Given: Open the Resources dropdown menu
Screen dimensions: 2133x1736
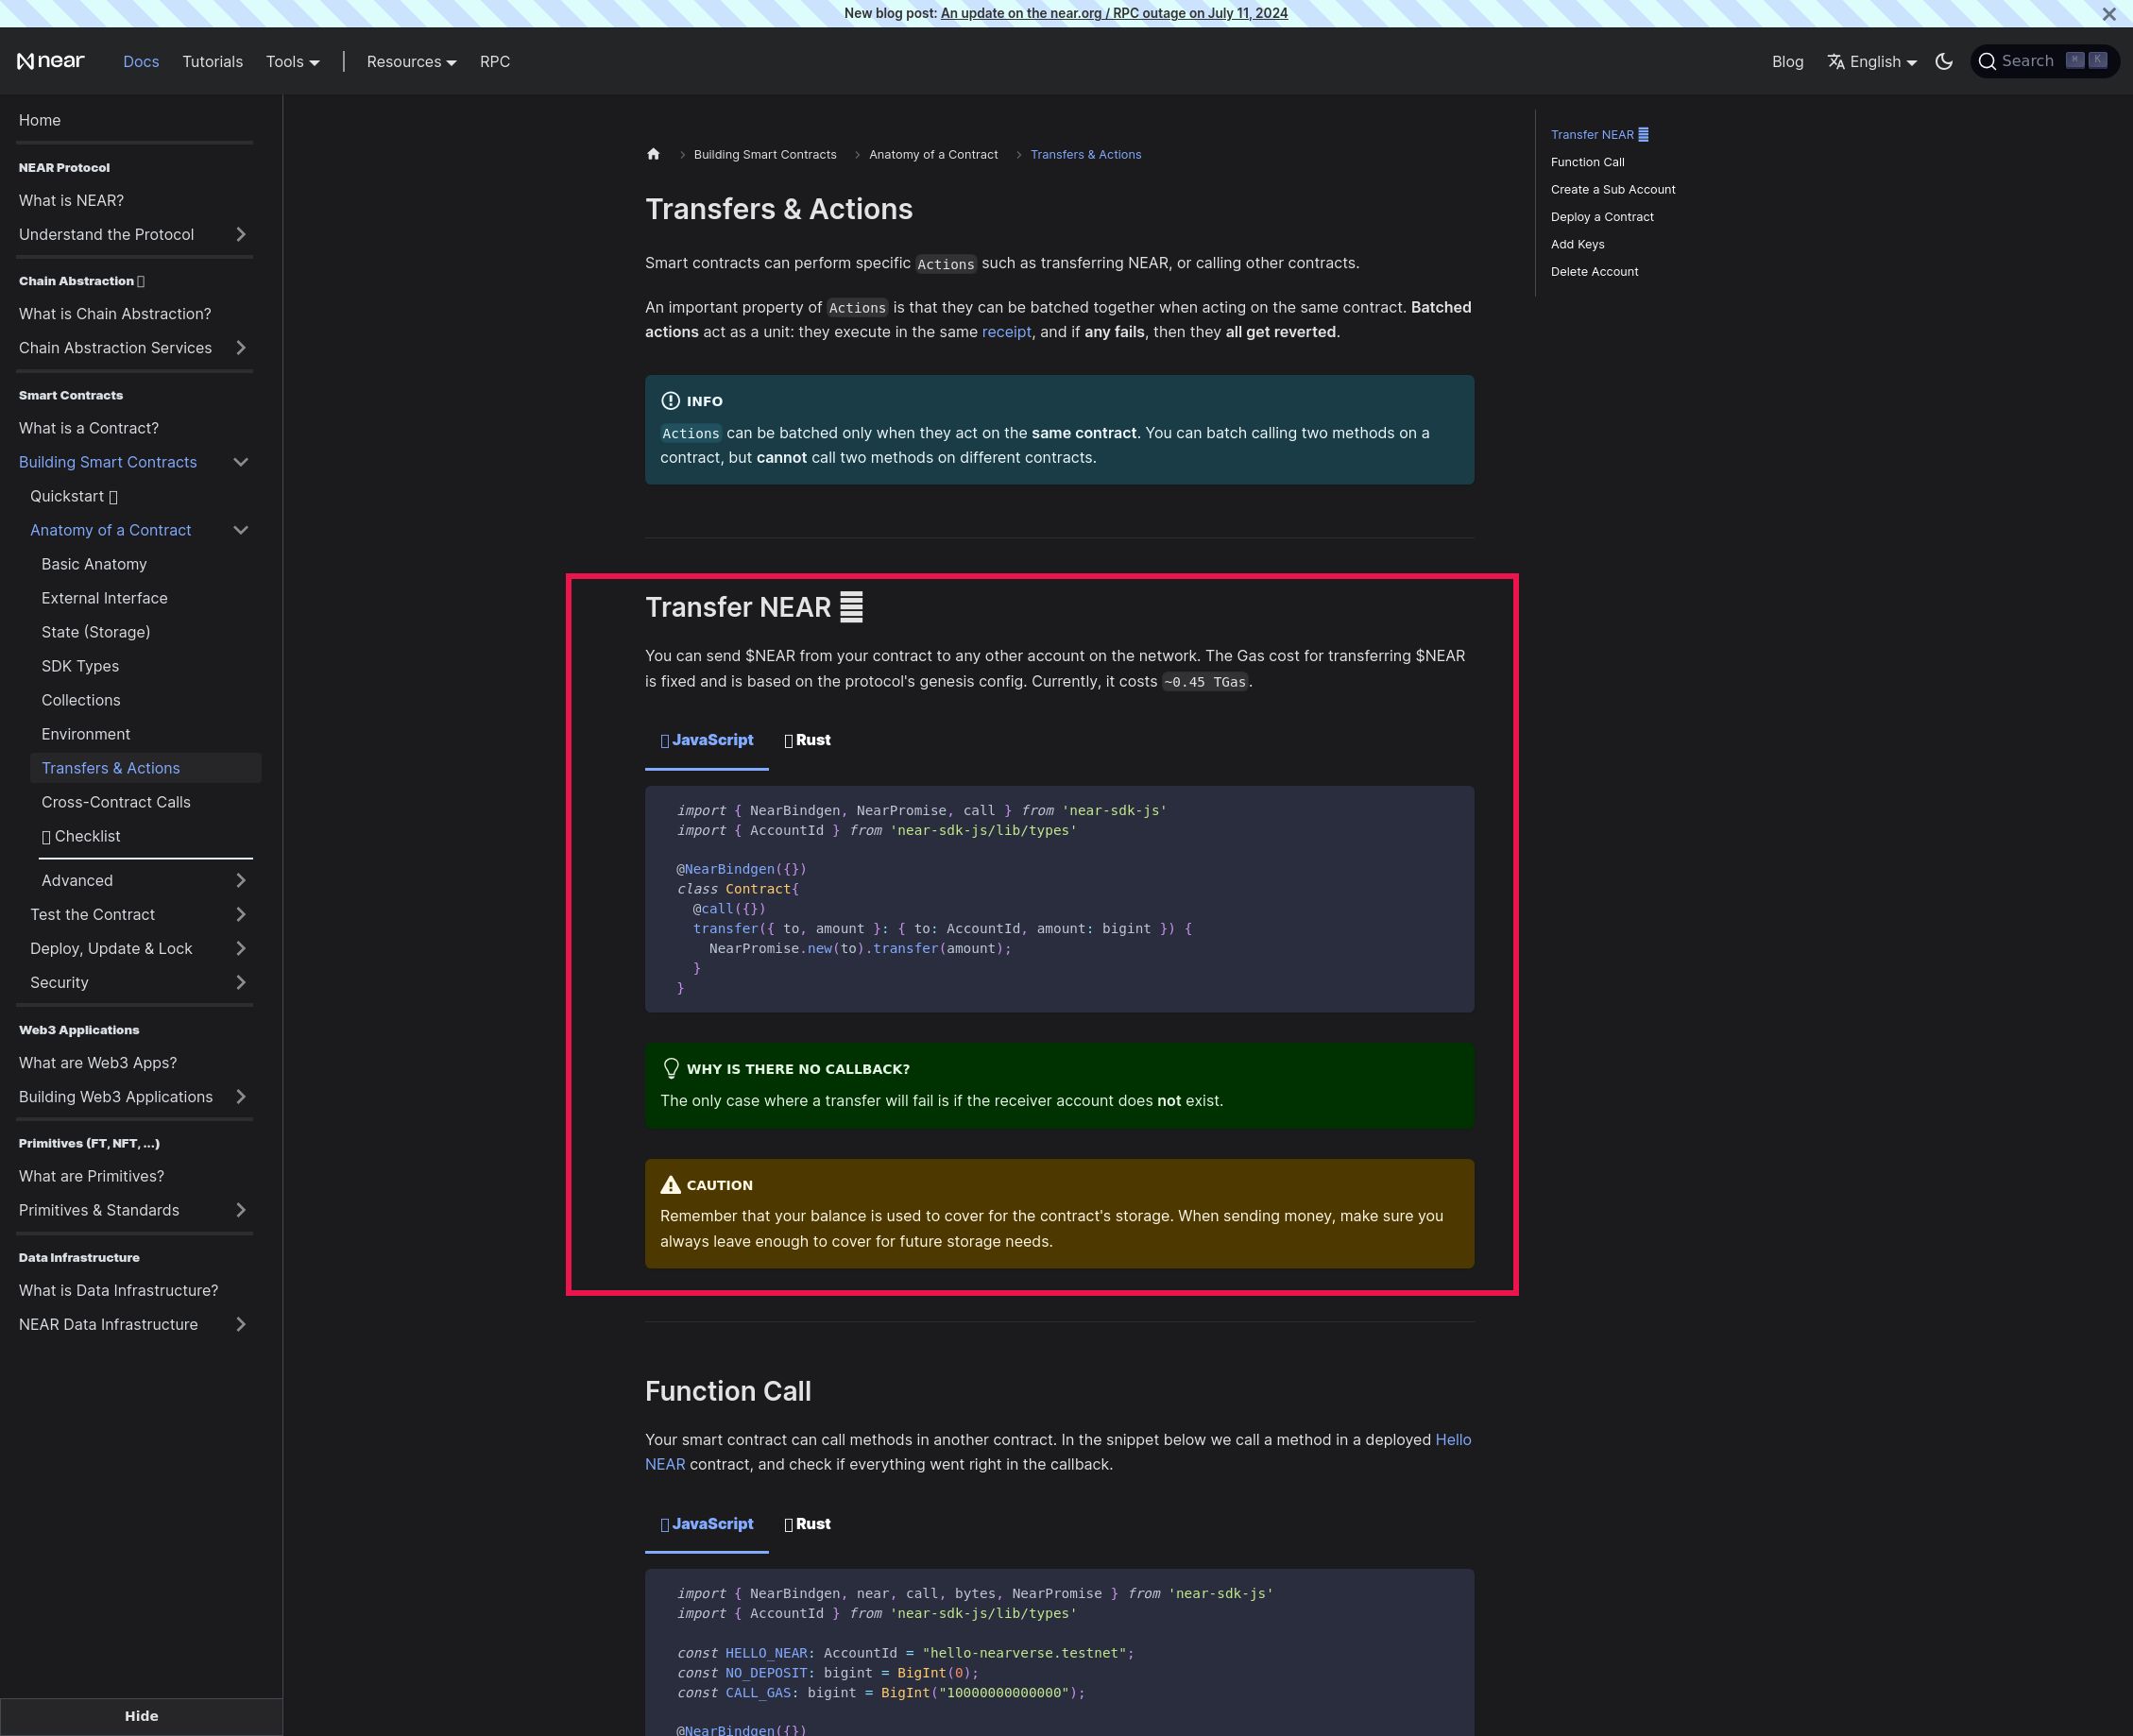Looking at the screenshot, I should 411,61.
